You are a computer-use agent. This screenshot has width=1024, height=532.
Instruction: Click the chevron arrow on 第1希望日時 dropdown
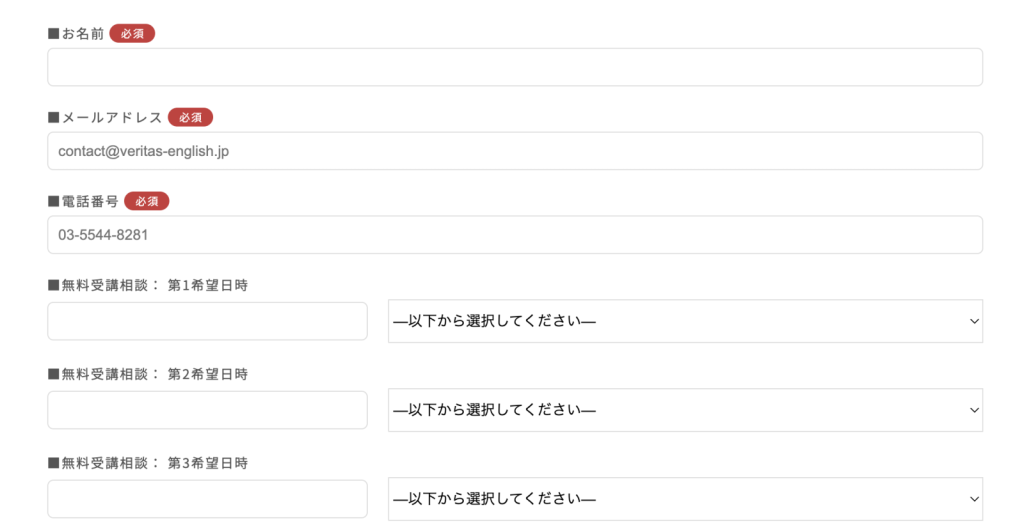tap(974, 321)
